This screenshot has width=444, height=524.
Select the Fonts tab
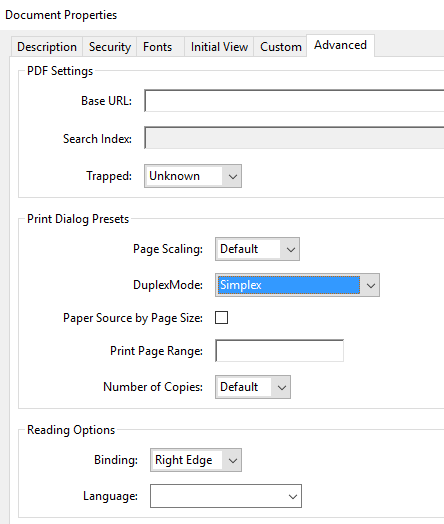(157, 47)
